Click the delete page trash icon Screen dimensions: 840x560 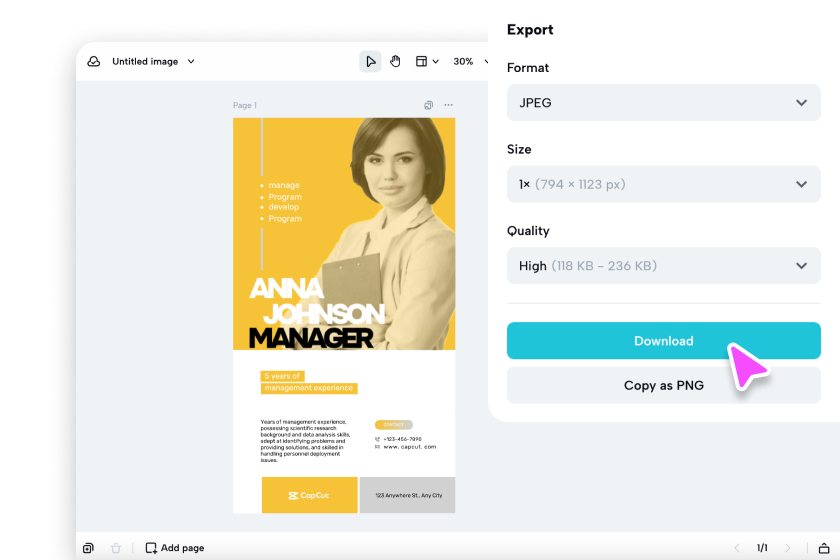tap(116, 548)
